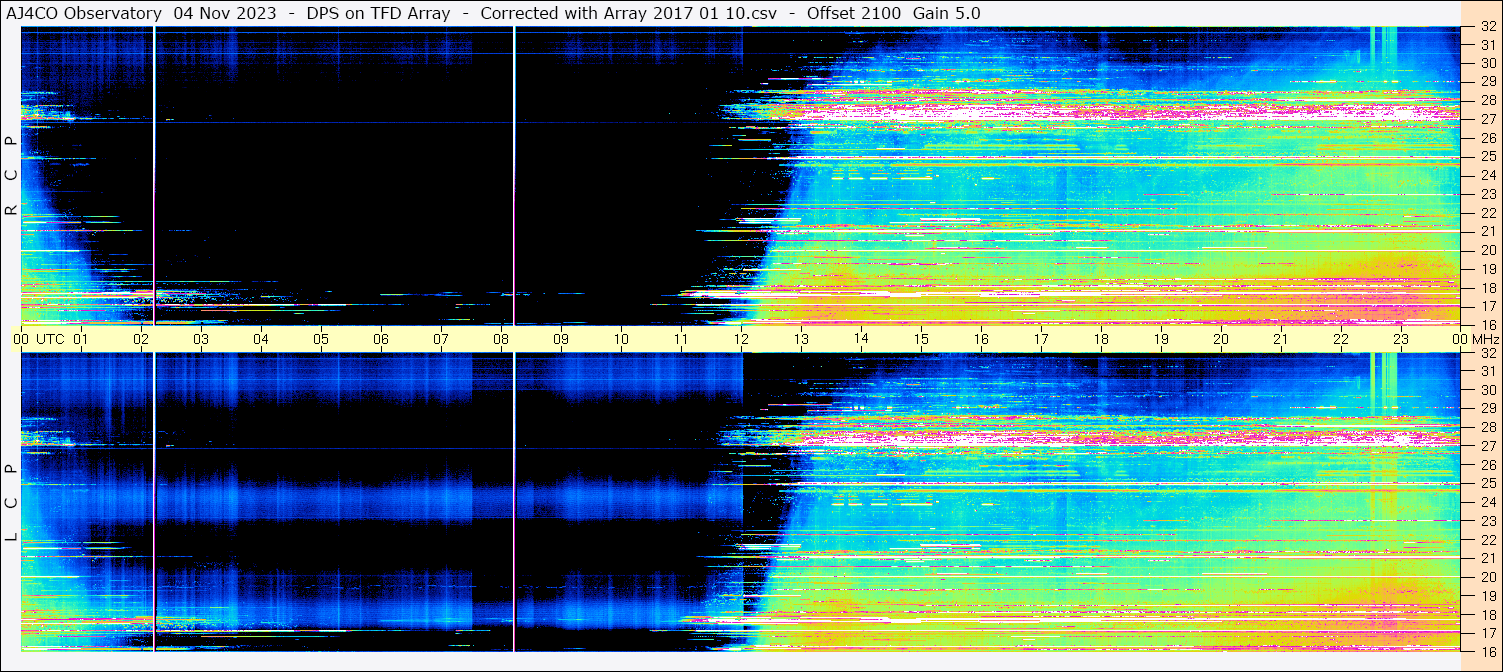Click the 03 hour tick on time axis
Image resolution: width=1503 pixels, height=672 pixels.
coord(201,339)
